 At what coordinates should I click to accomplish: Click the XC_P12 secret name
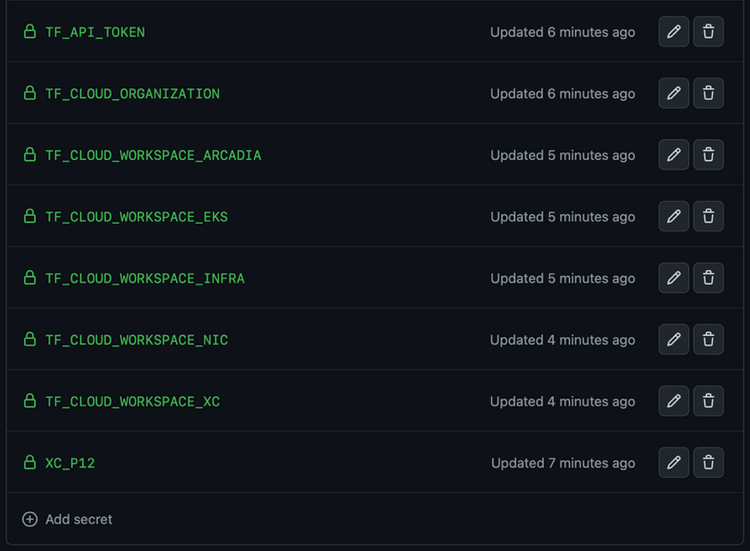tap(70, 463)
